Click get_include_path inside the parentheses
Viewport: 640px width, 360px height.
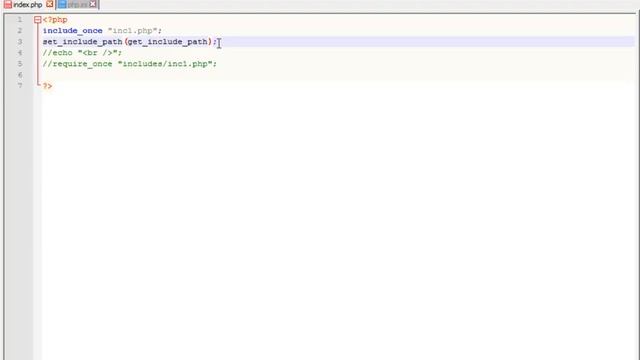click(168, 42)
